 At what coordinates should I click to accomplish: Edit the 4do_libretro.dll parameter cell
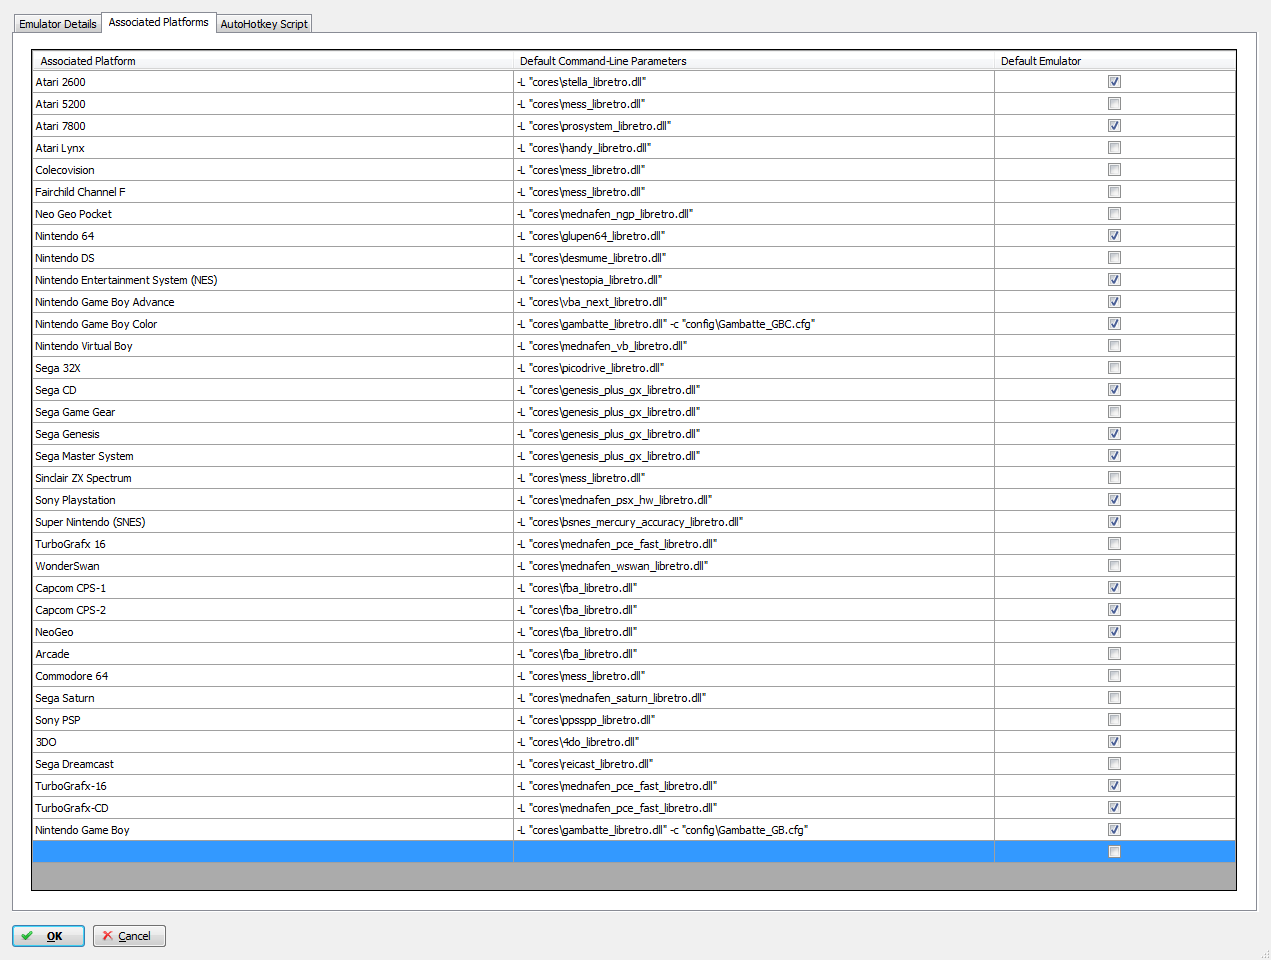point(754,742)
